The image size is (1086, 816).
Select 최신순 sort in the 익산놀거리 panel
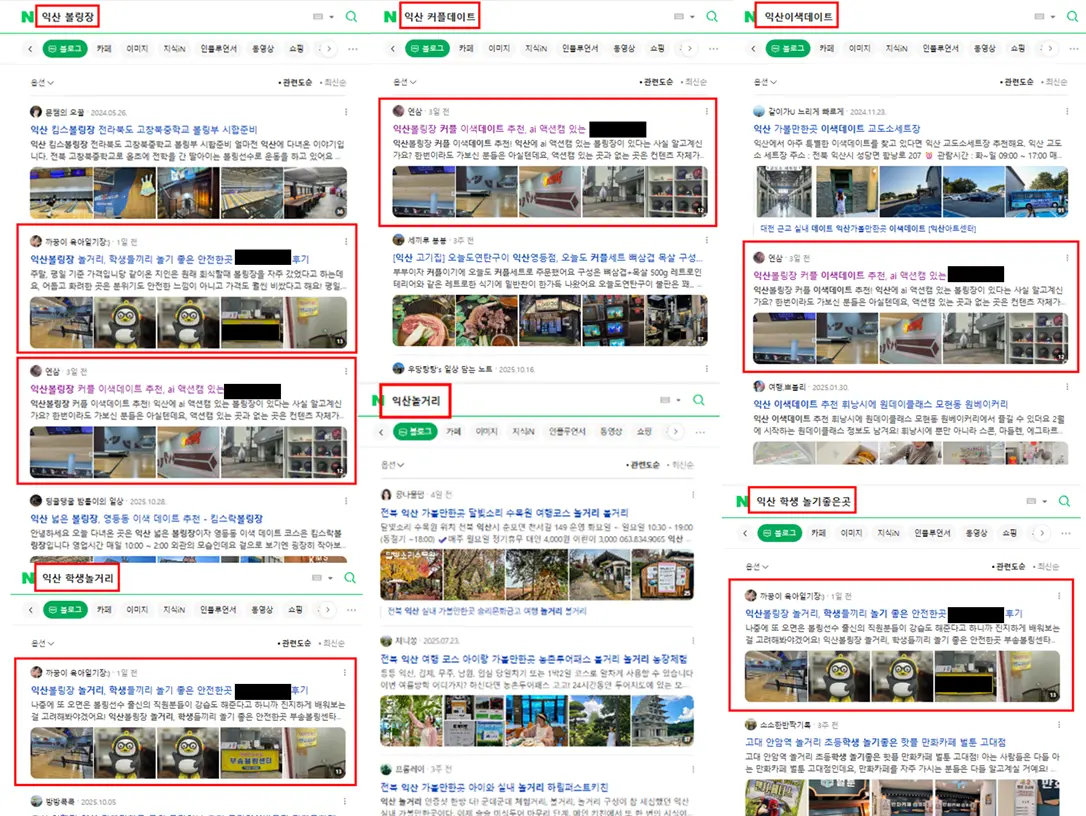click(681, 465)
